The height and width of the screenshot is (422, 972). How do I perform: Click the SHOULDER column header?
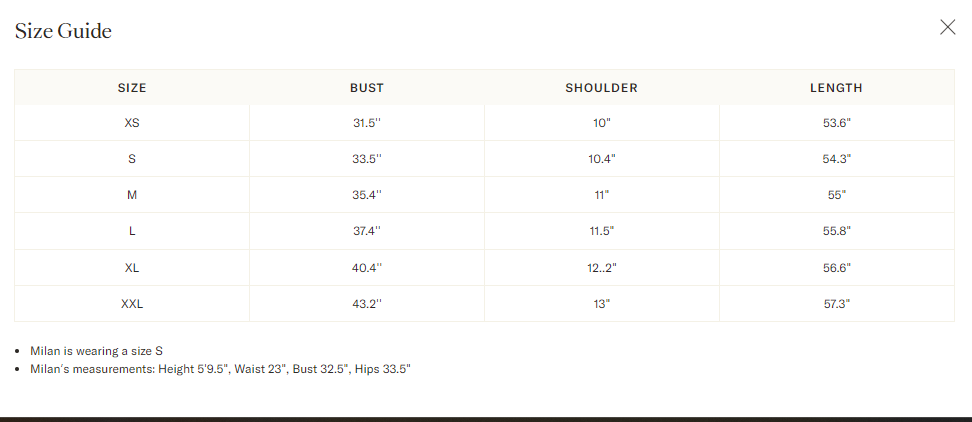[x=601, y=88]
